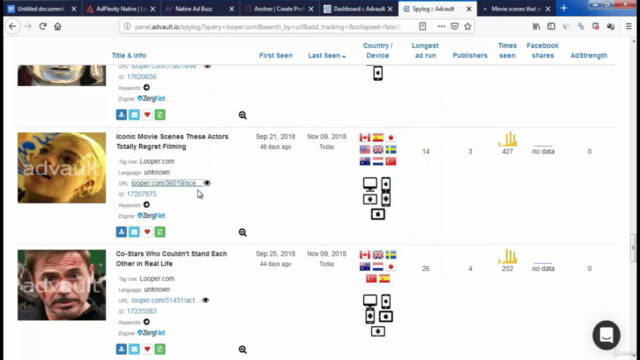The height and width of the screenshot is (360, 640).
Task: Open ad ID 17620656 link
Action: (142, 77)
